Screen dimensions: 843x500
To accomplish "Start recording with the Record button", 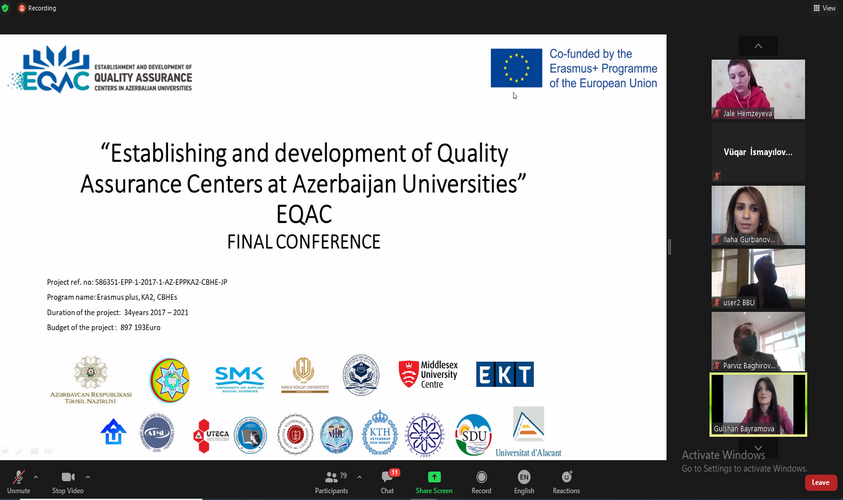I will coord(482,481).
